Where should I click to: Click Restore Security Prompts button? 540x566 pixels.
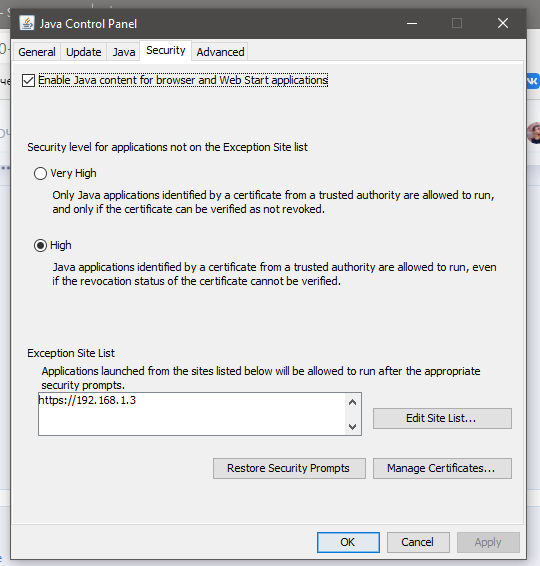coord(289,468)
